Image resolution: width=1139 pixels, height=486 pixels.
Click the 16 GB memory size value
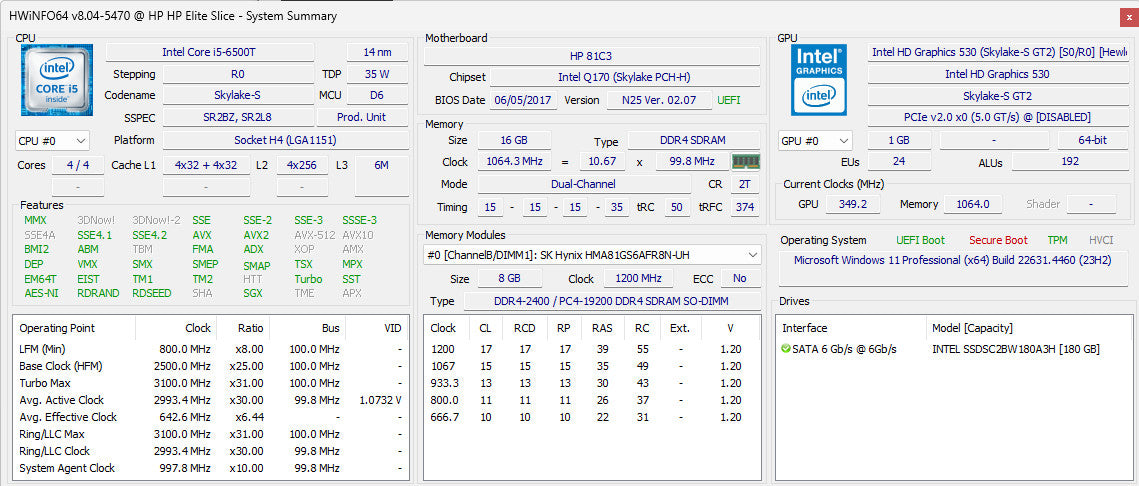pos(514,140)
